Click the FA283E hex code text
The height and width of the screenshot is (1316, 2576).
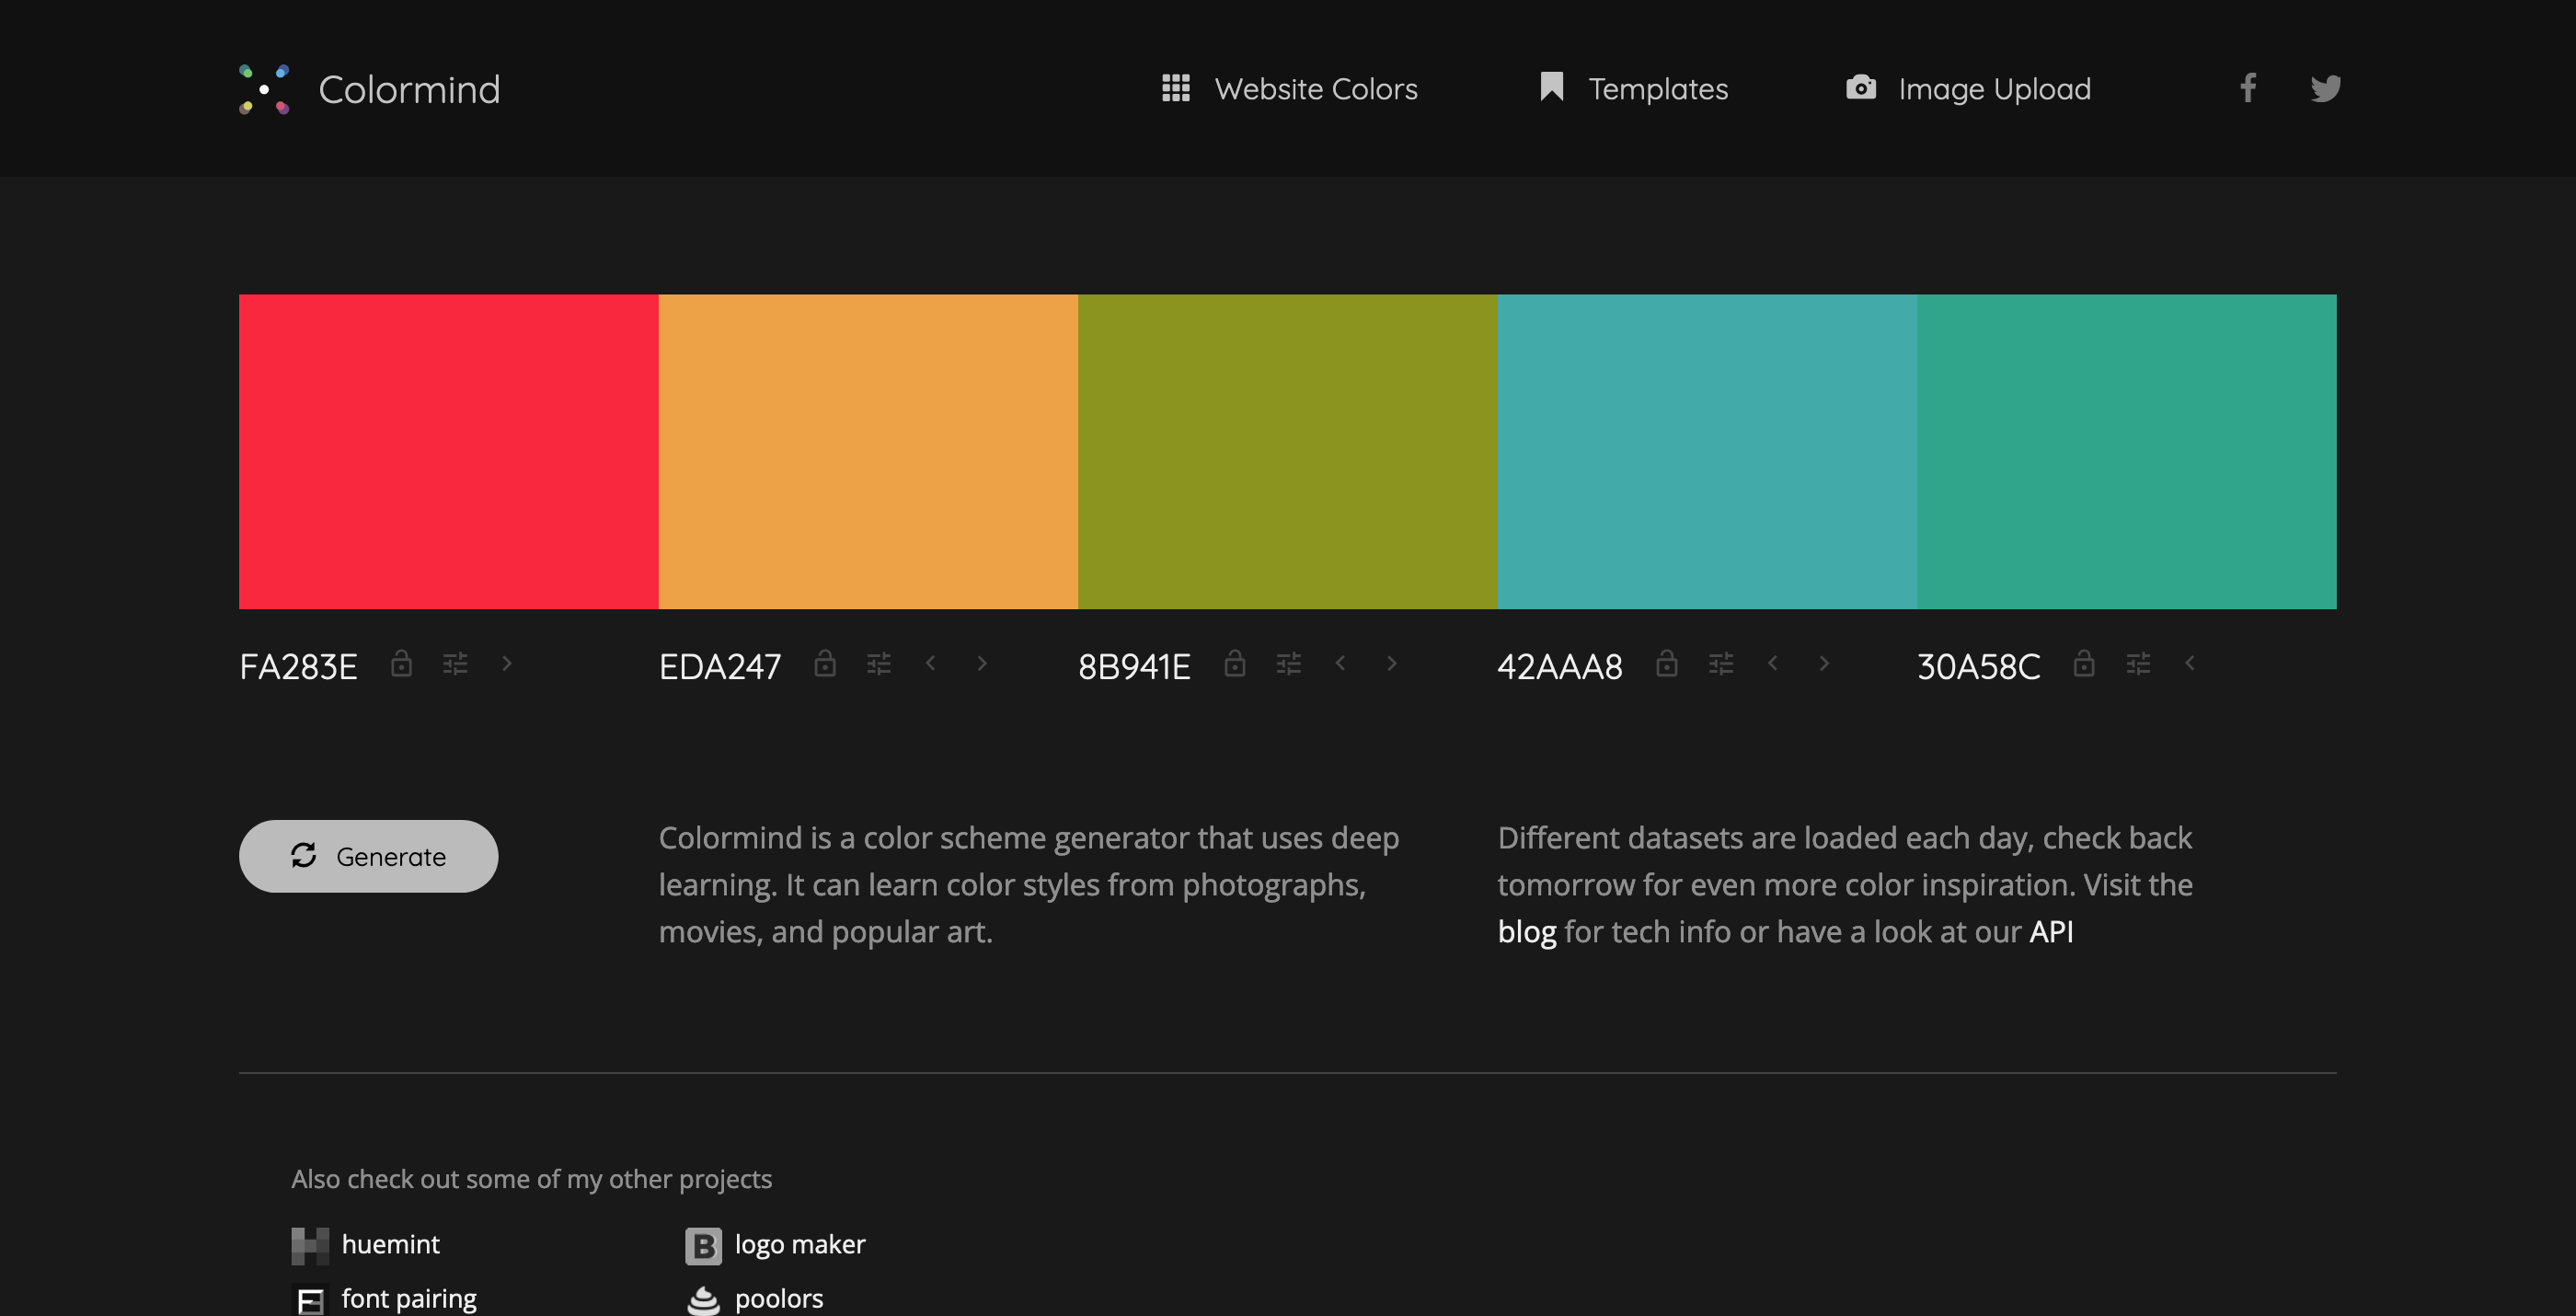pos(298,666)
